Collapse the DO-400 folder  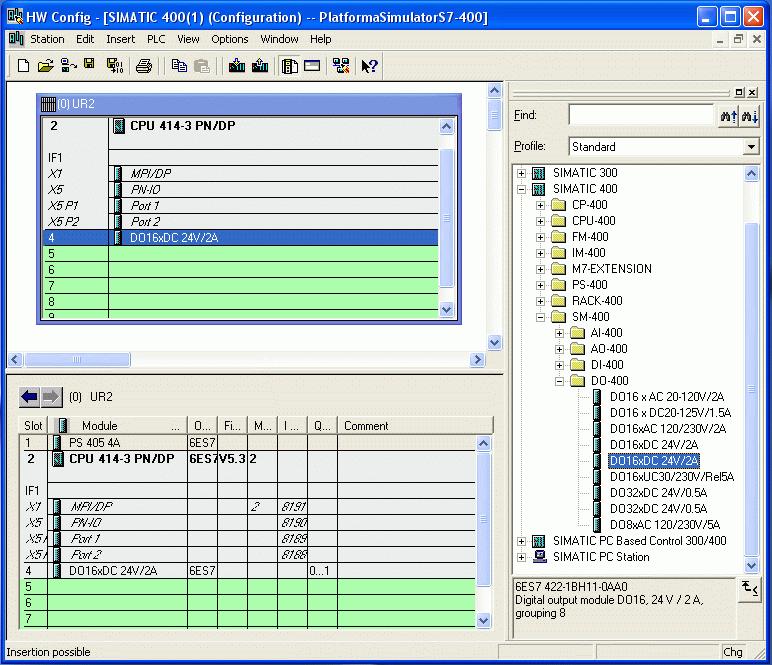click(x=559, y=381)
